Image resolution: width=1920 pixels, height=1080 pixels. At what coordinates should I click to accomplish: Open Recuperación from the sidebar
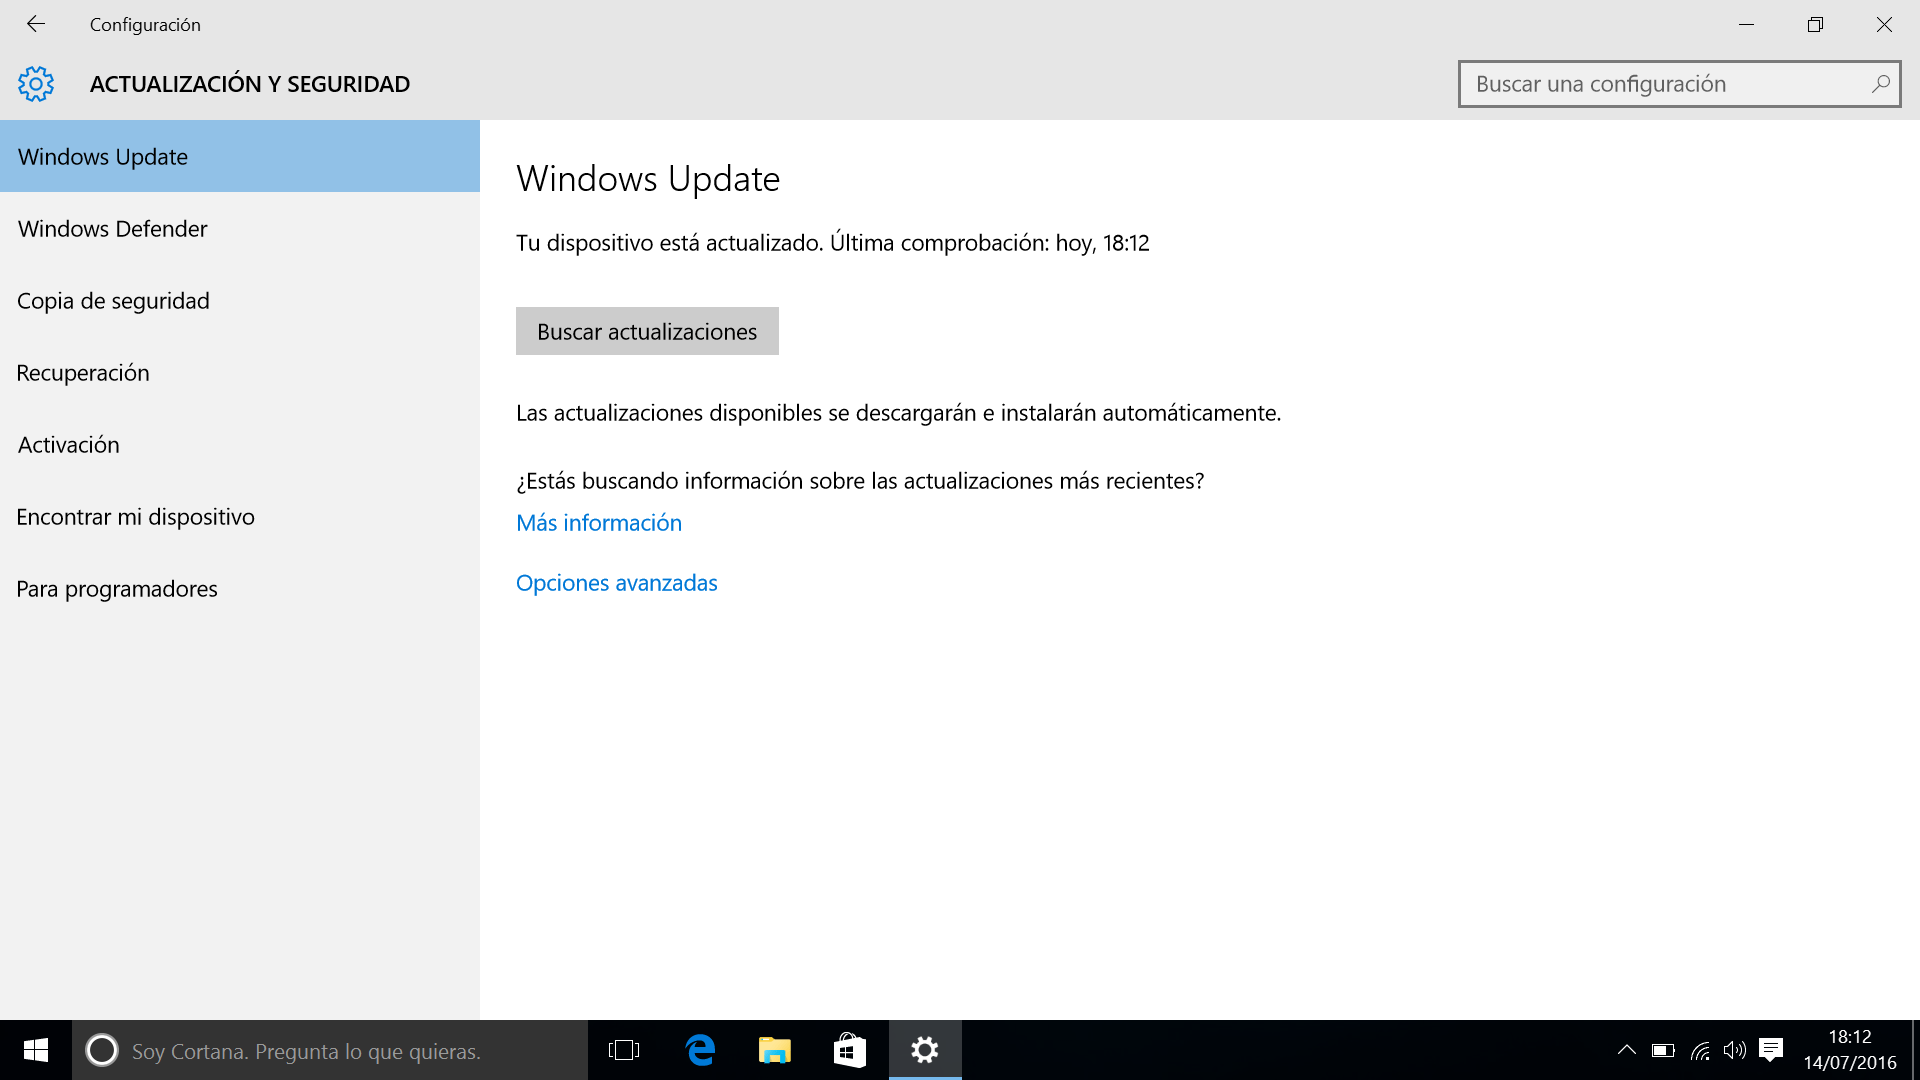pyautogui.click(x=83, y=372)
